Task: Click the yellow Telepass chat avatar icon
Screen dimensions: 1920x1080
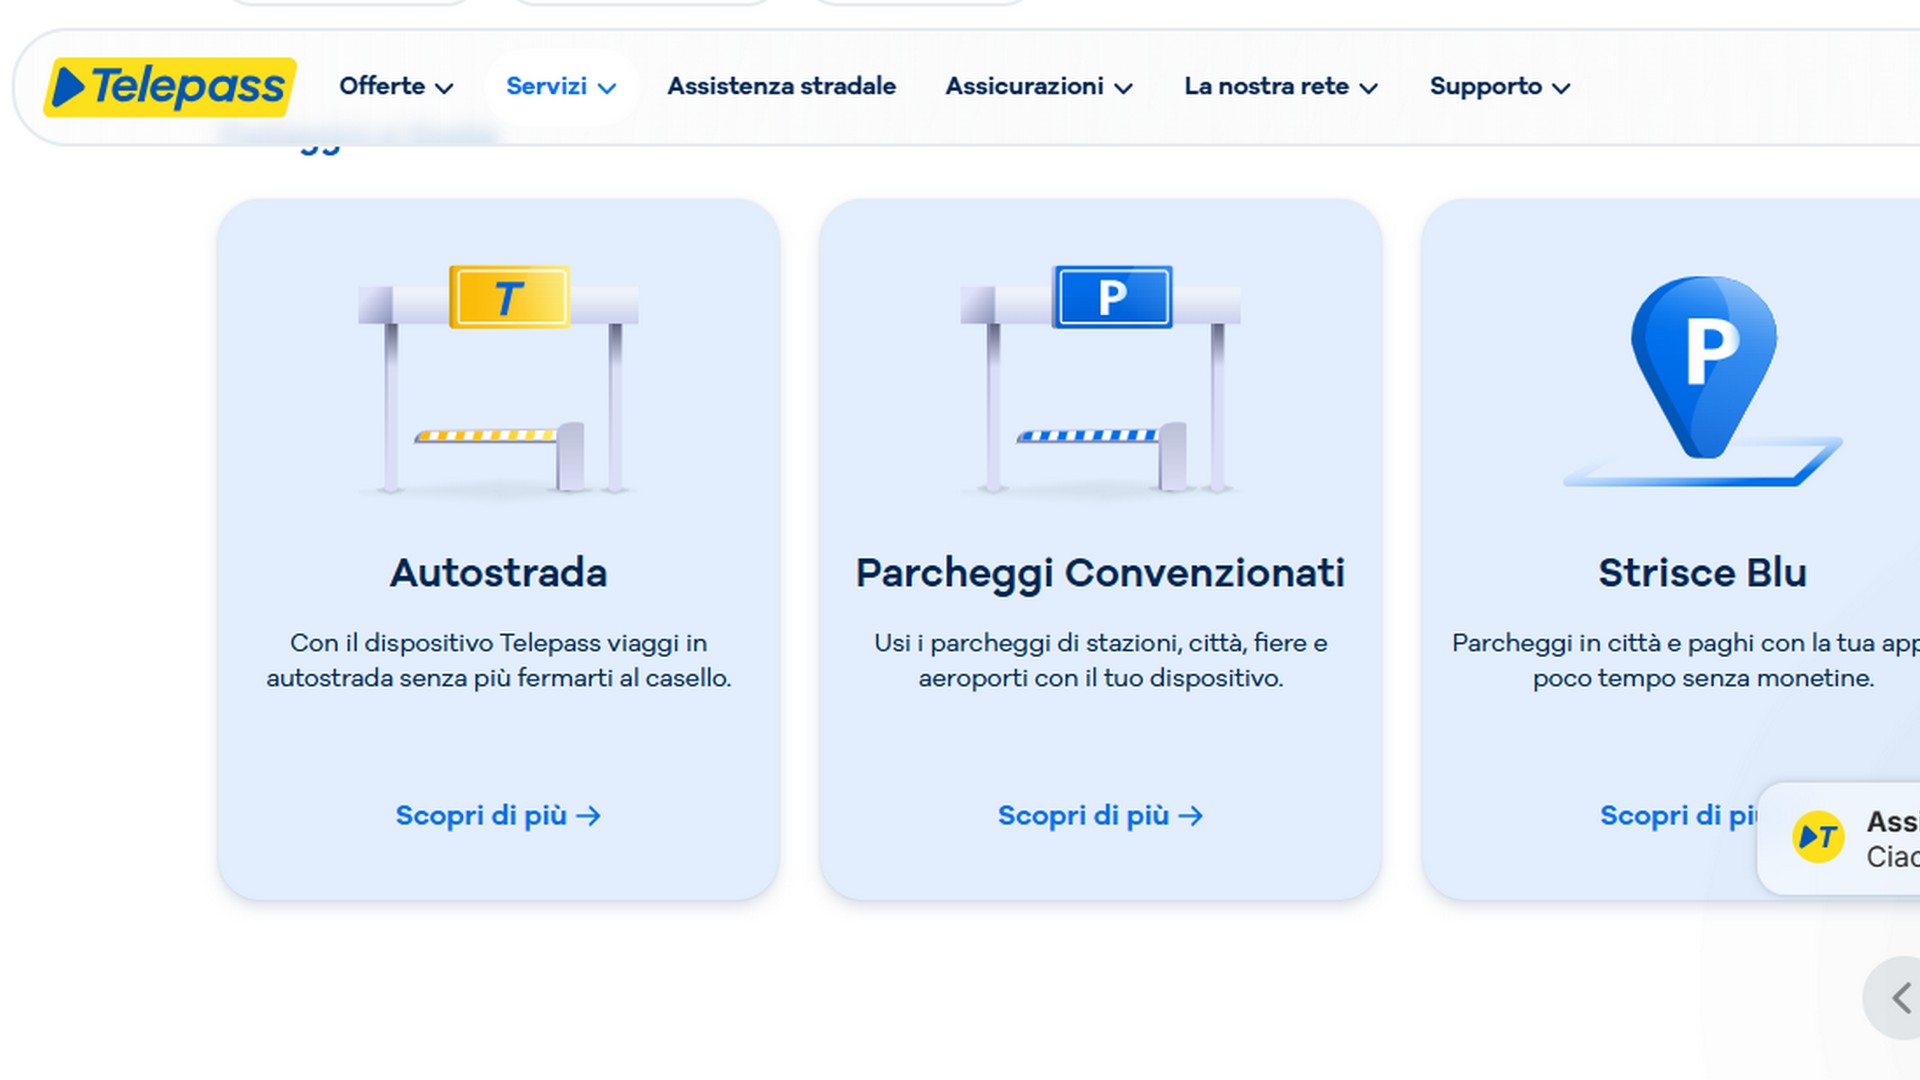Action: (1818, 837)
